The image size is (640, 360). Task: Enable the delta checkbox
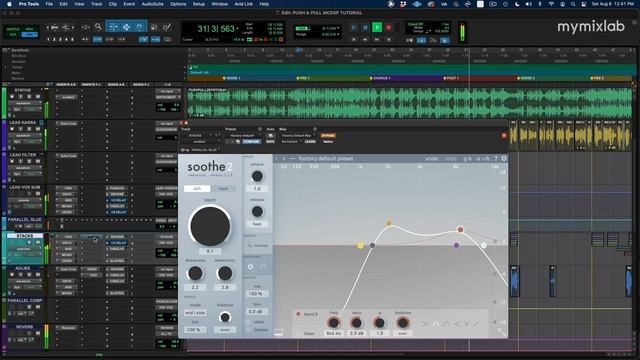(x=249, y=322)
